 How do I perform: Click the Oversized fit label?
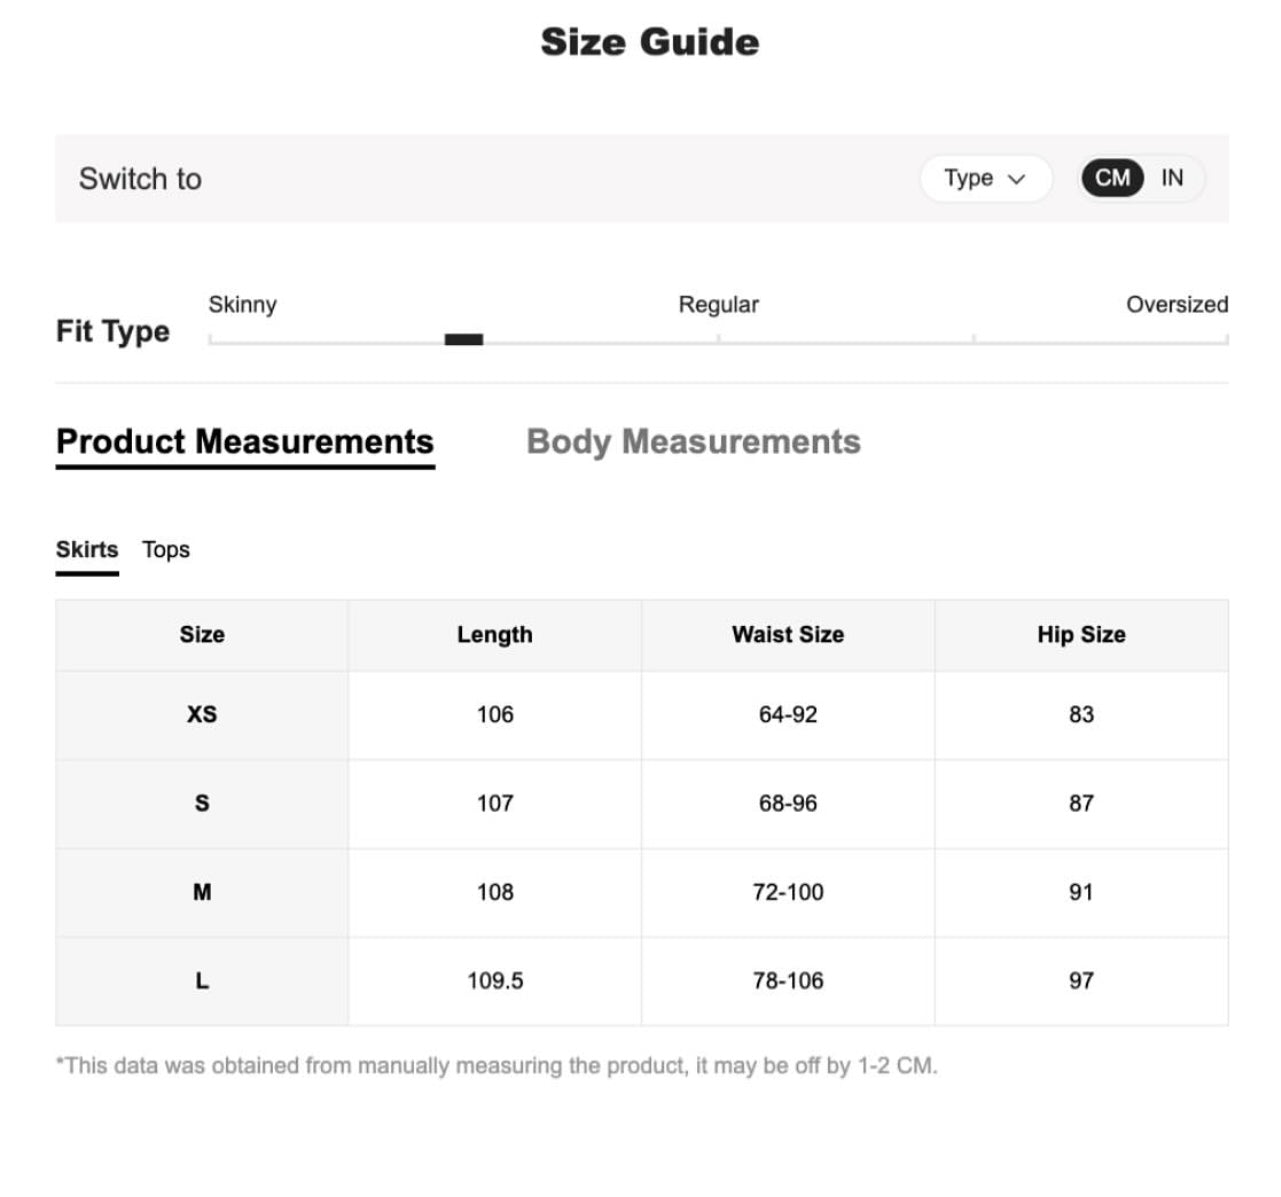(x=1176, y=305)
